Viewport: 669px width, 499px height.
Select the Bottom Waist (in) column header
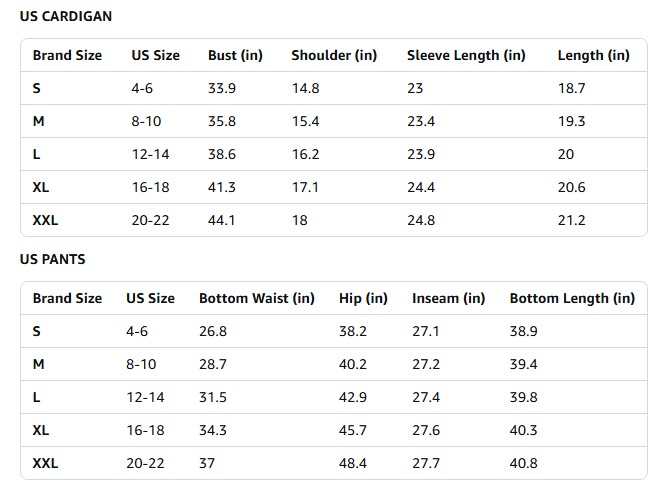point(257,298)
